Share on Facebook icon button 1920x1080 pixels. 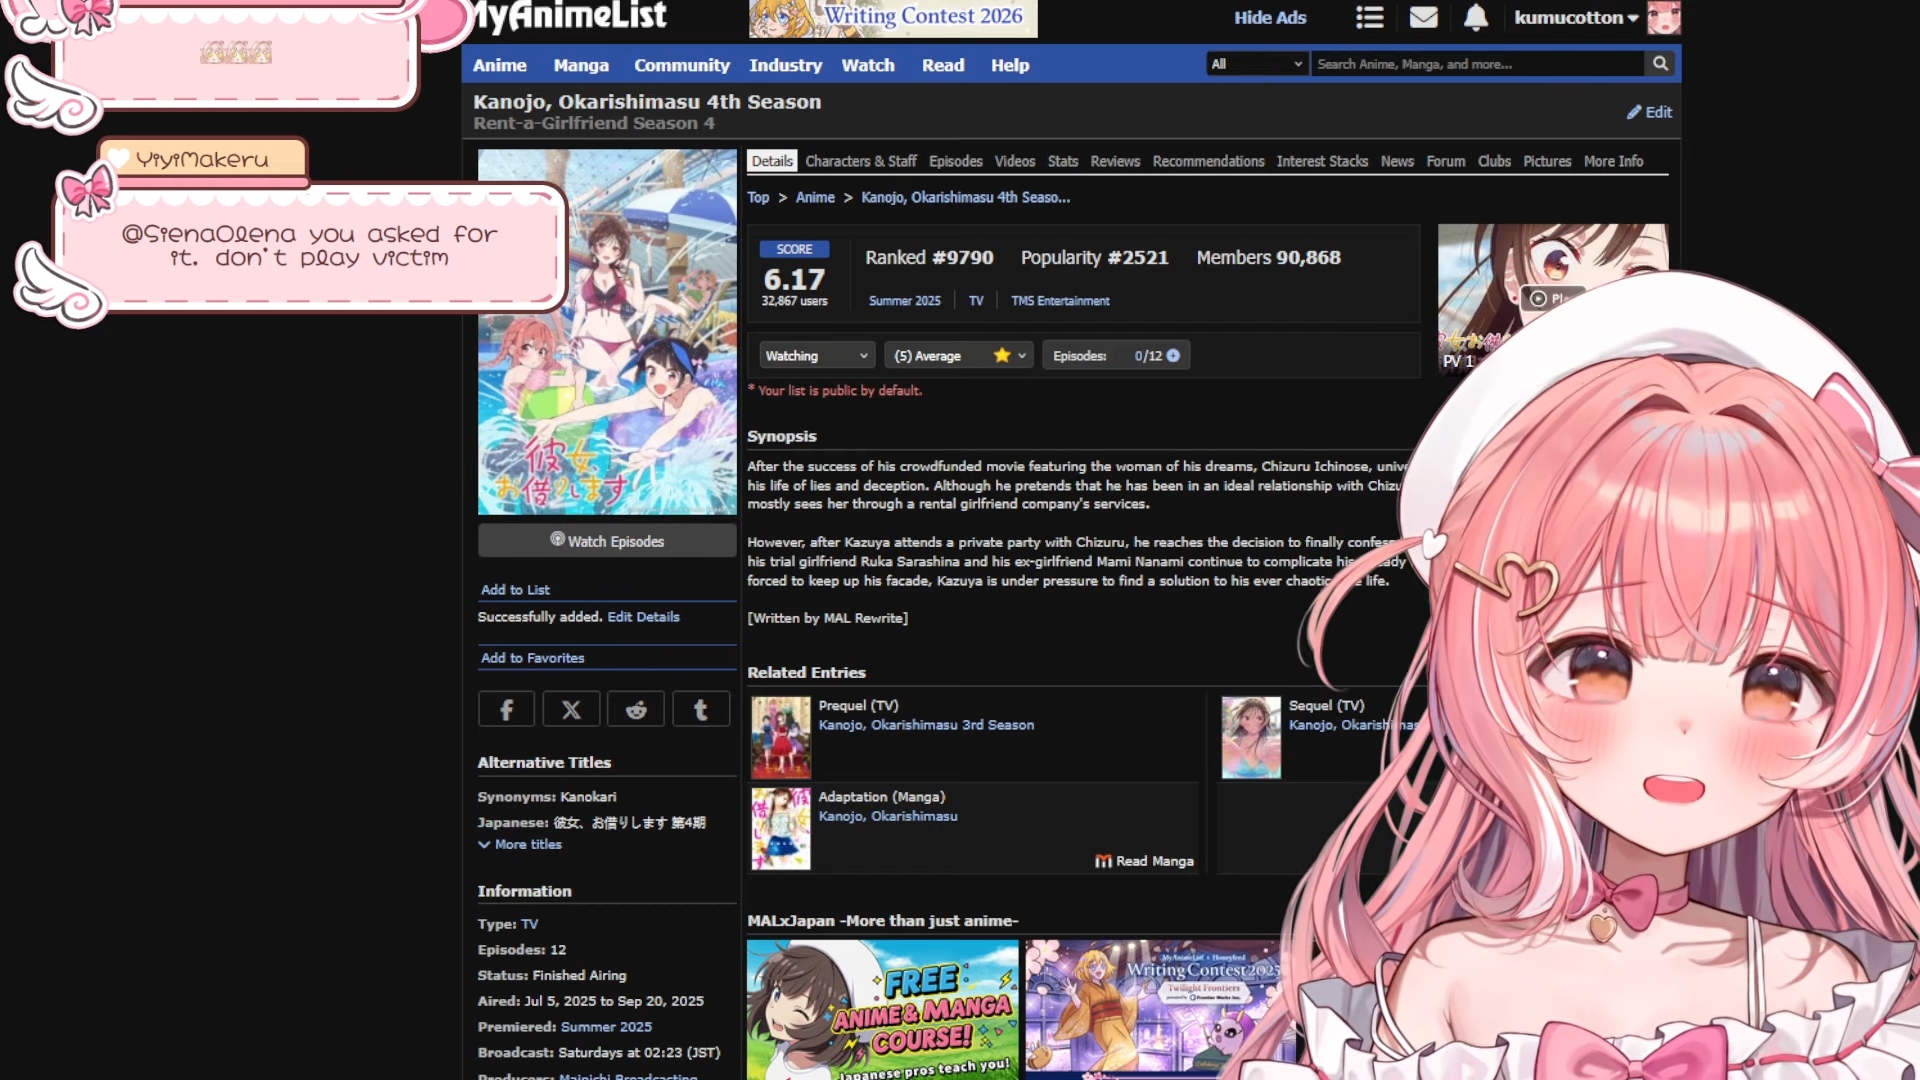[x=506, y=710]
